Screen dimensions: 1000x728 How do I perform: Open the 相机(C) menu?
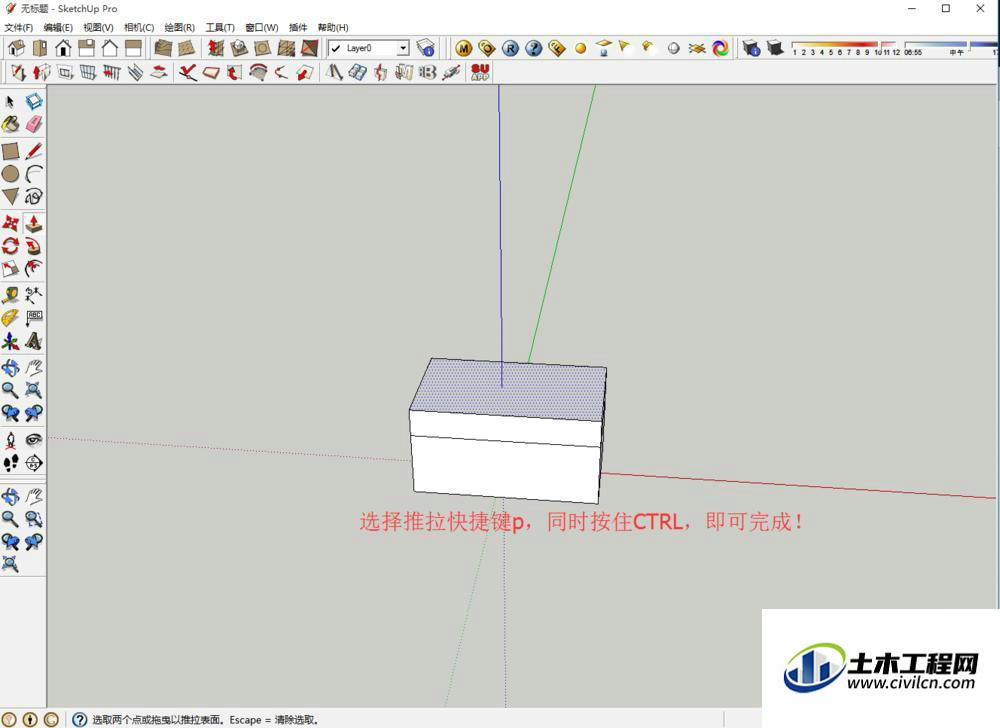coord(138,27)
